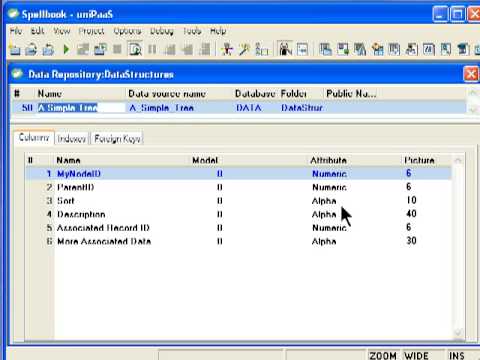Click the Public Na... column header
480x360 pixels.
(x=351, y=94)
